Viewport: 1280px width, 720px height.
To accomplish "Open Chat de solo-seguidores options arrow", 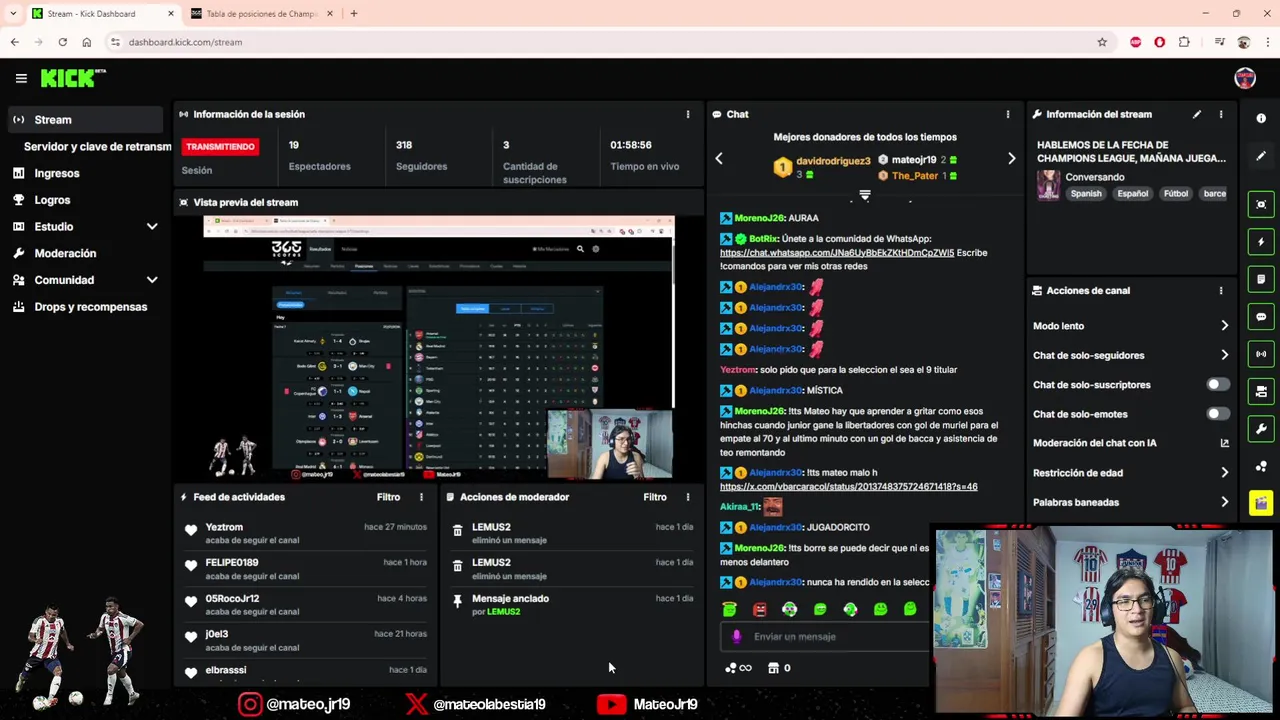I will coord(1224,355).
